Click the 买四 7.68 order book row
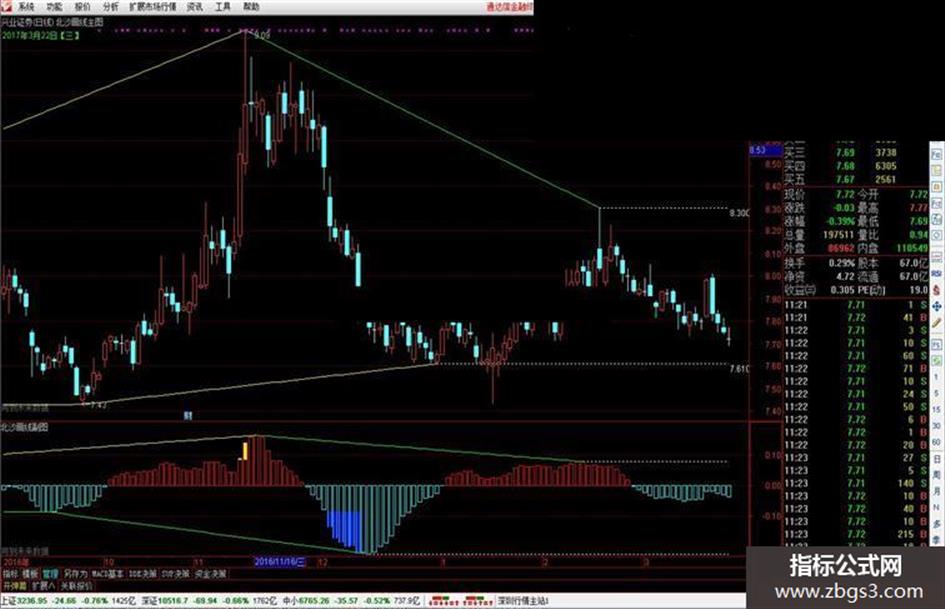 click(840, 166)
